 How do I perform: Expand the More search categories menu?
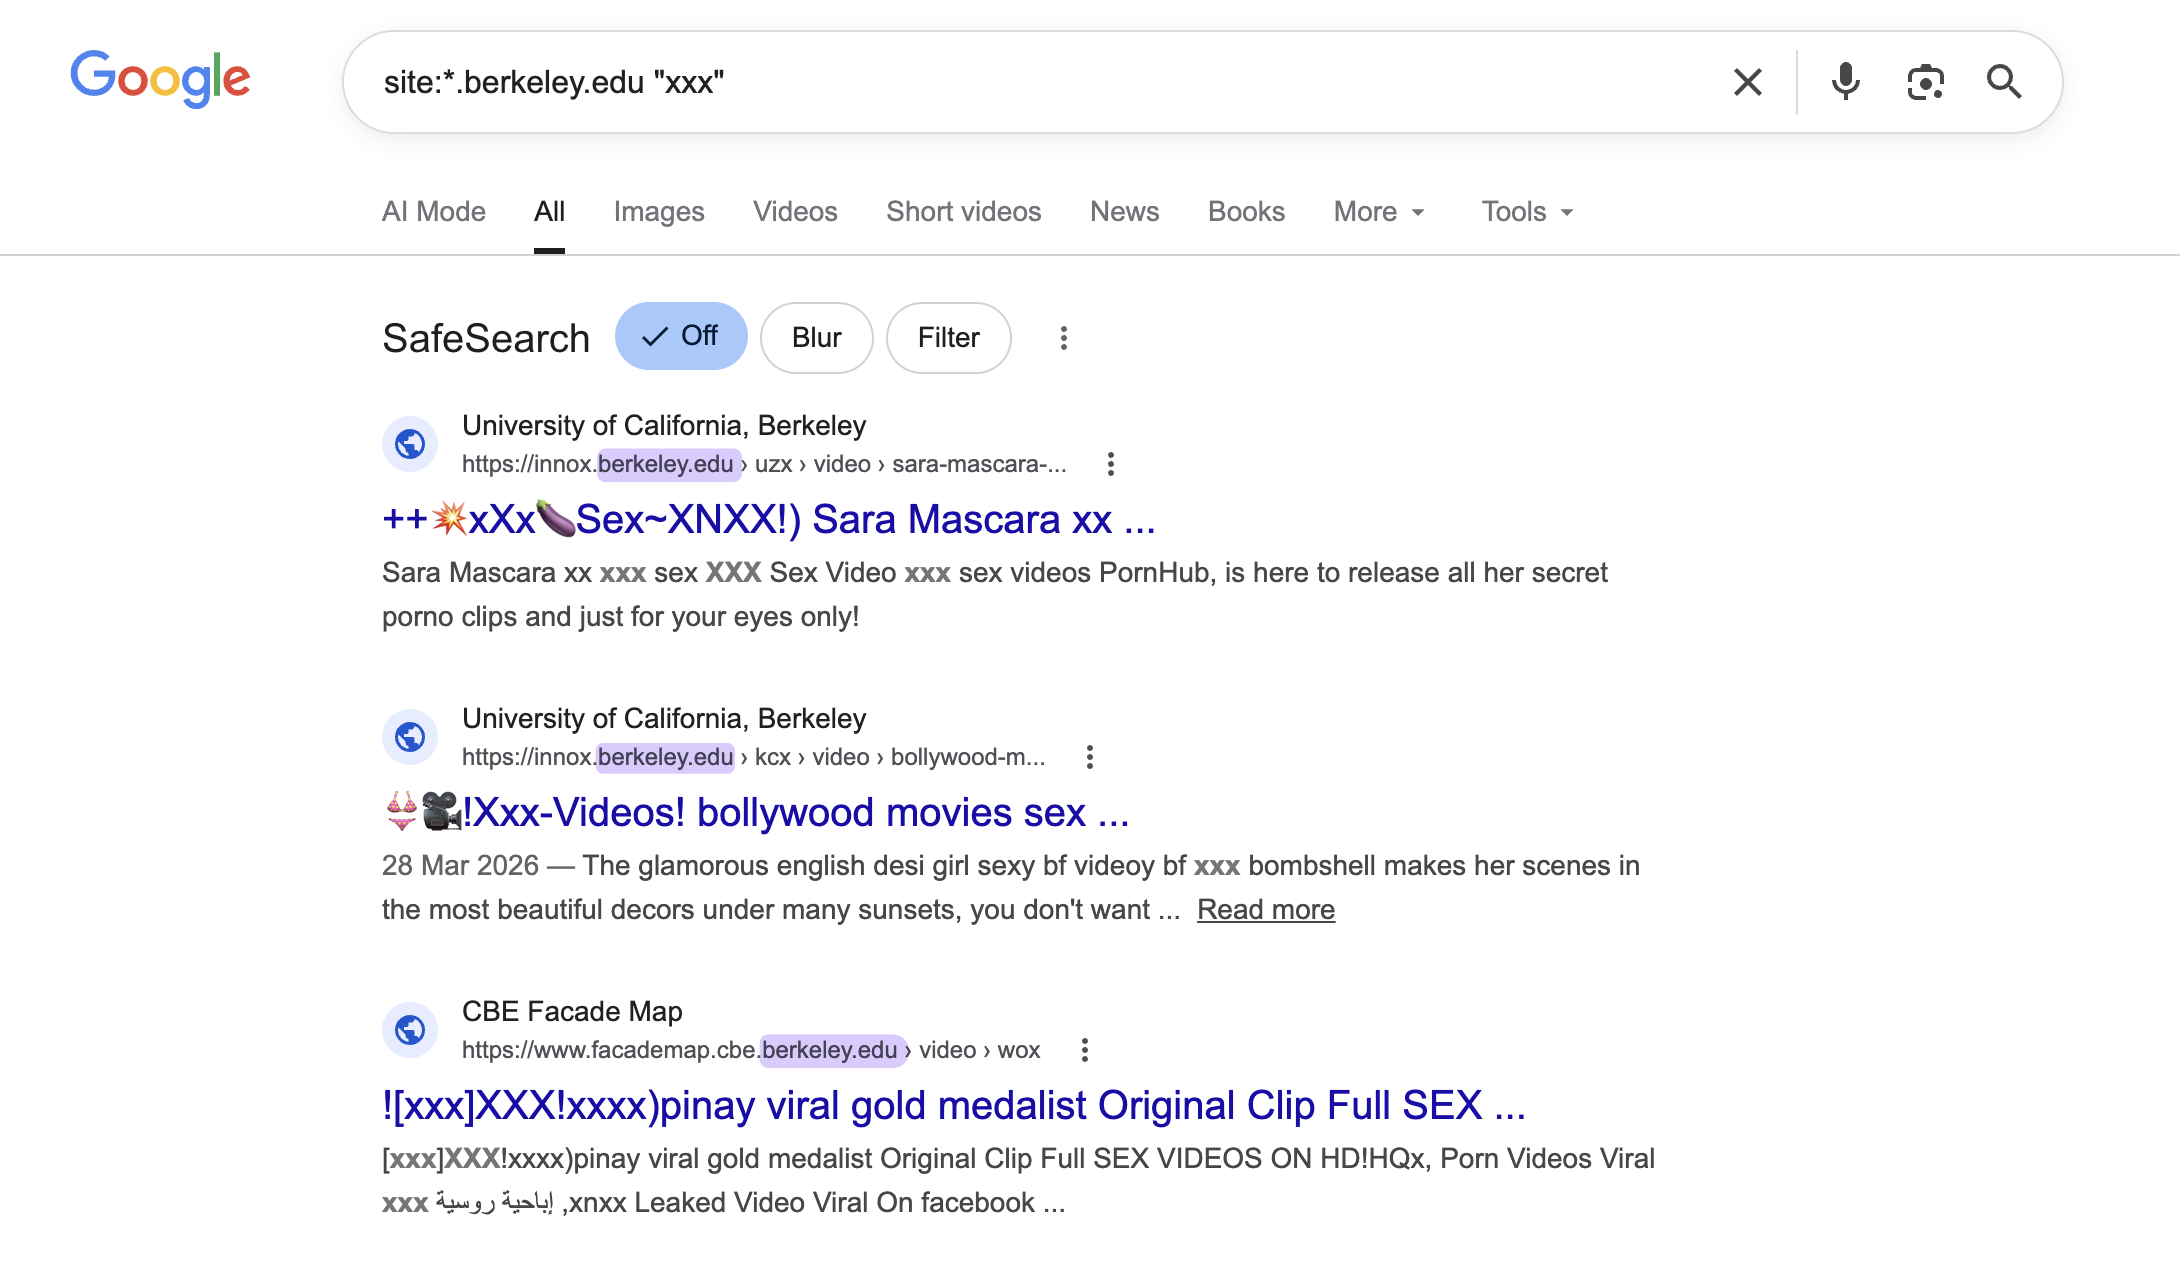tap(1378, 211)
